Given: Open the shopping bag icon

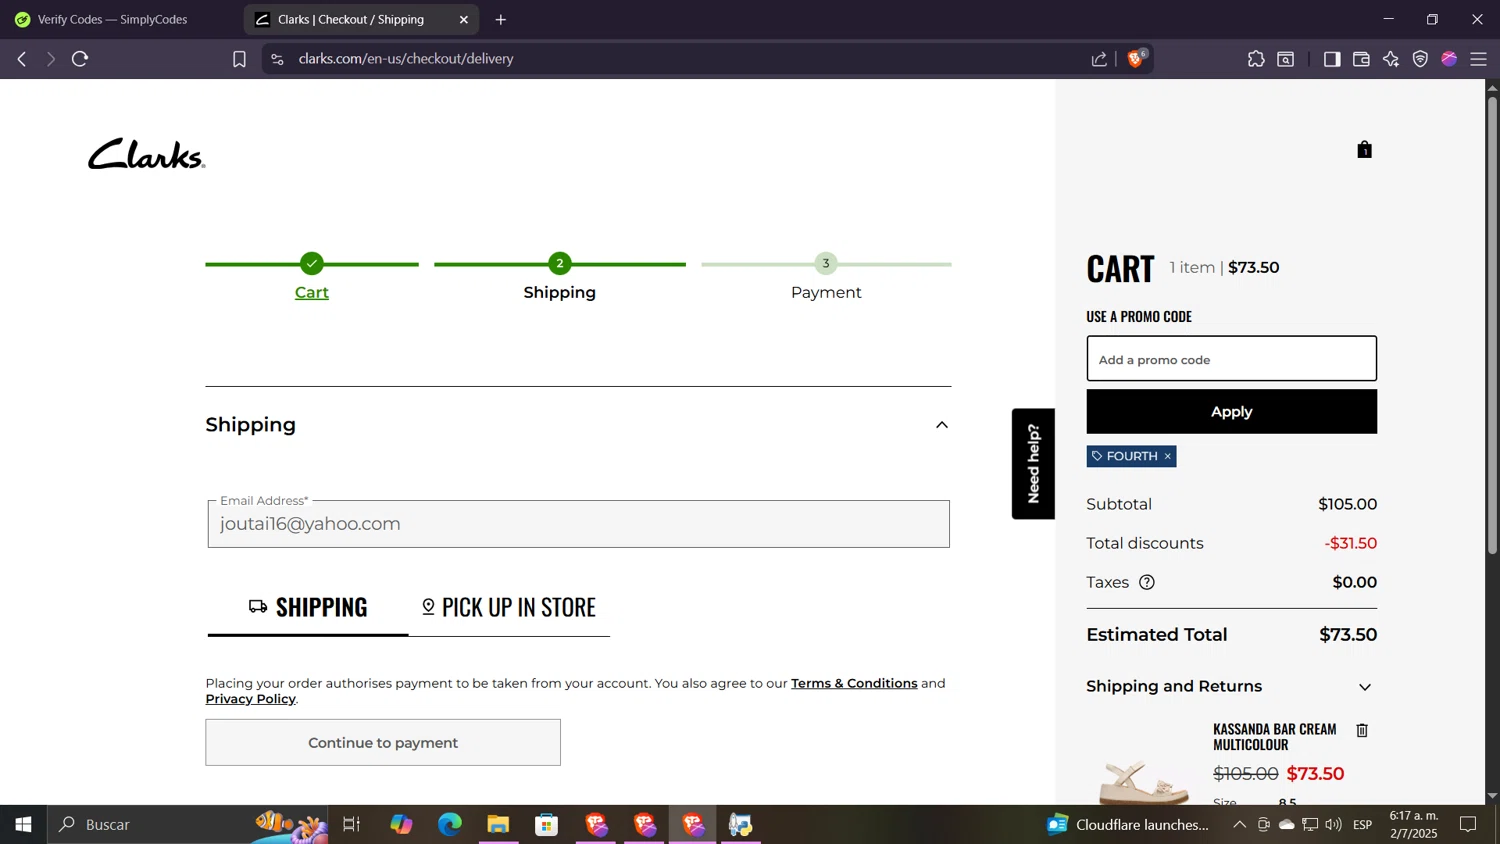Looking at the screenshot, I should click(x=1364, y=150).
